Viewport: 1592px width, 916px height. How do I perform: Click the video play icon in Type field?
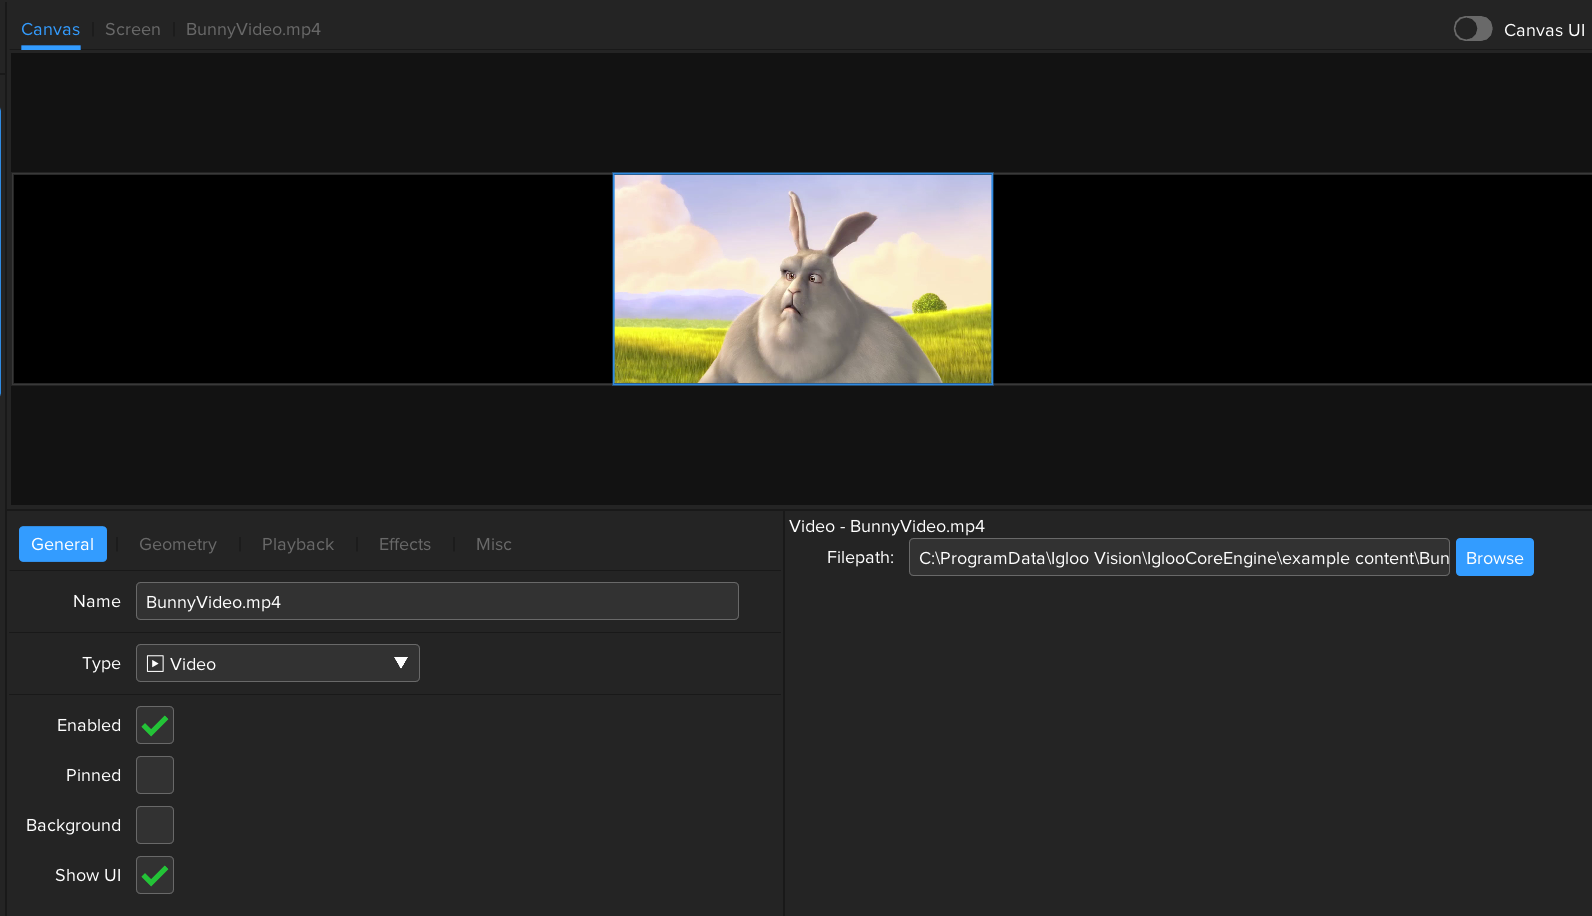[x=155, y=664]
